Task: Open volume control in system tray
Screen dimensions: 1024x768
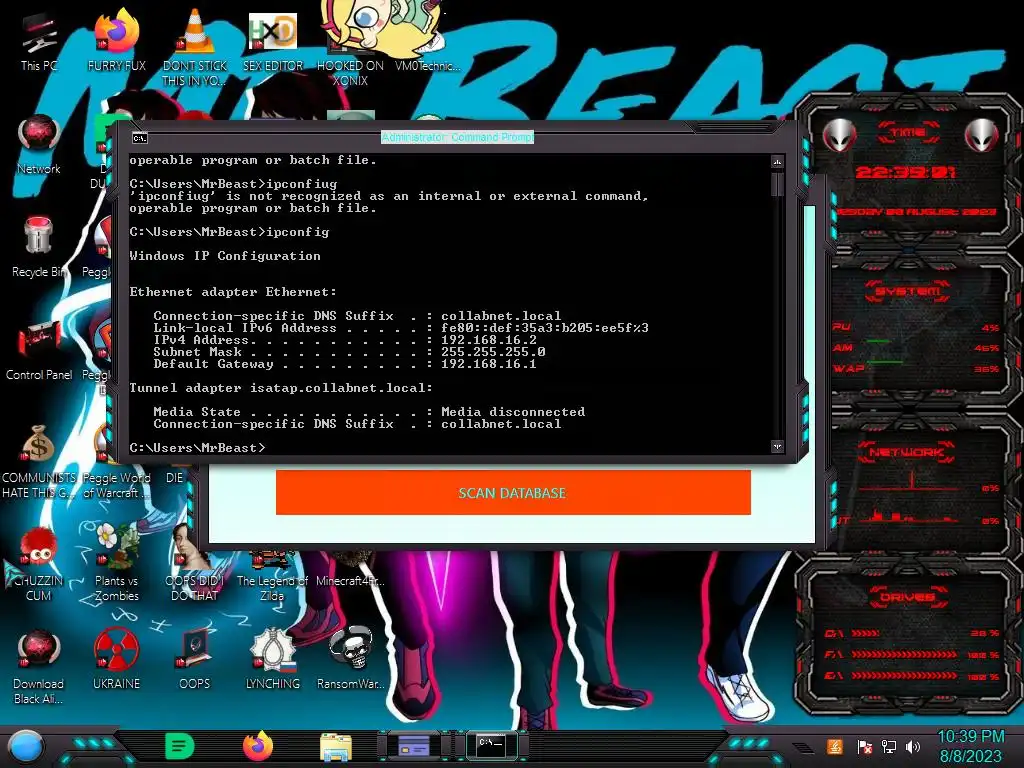Action: coord(913,746)
